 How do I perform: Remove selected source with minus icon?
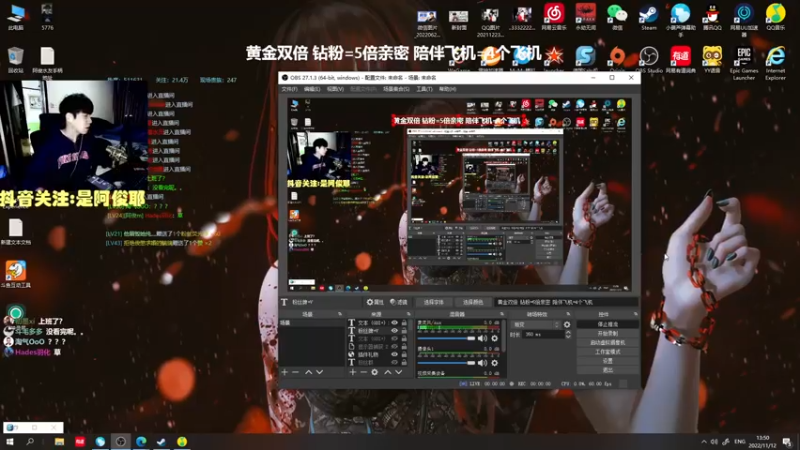coord(363,372)
